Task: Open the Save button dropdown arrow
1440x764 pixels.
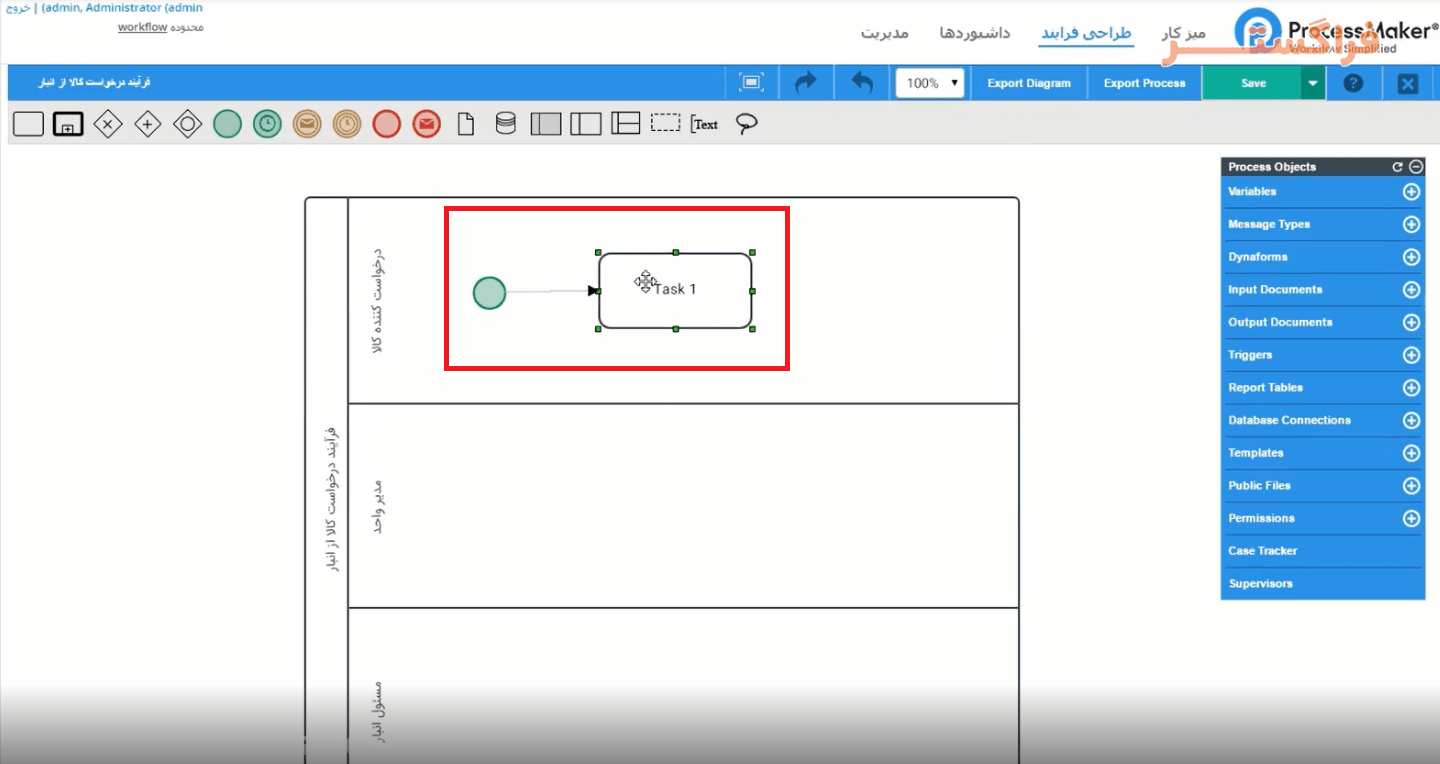Action: [1313, 83]
